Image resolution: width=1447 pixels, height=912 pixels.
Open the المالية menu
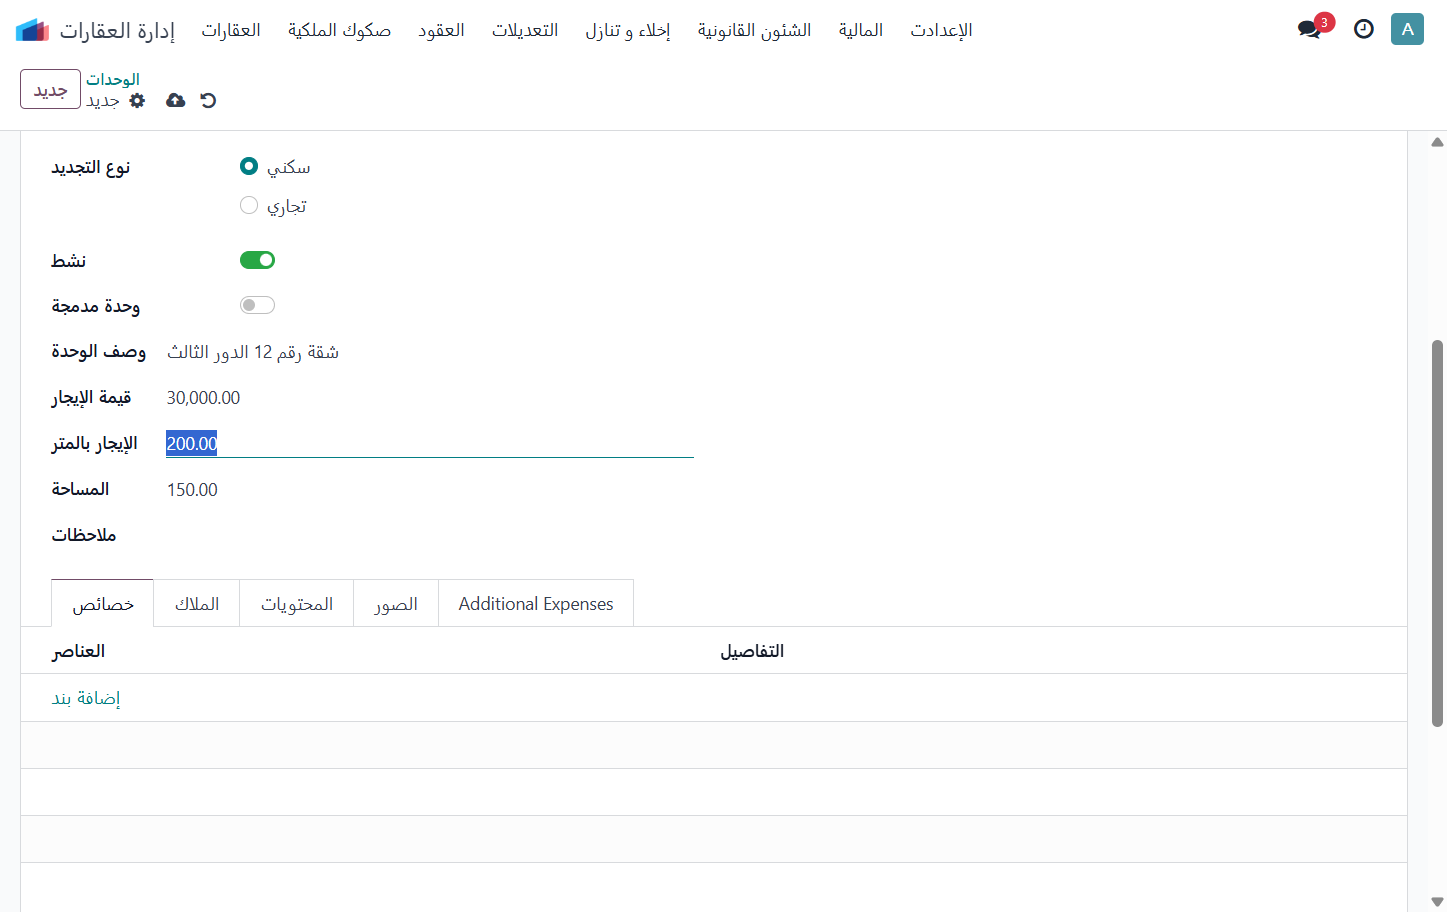pyautogui.click(x=861, y=30)
